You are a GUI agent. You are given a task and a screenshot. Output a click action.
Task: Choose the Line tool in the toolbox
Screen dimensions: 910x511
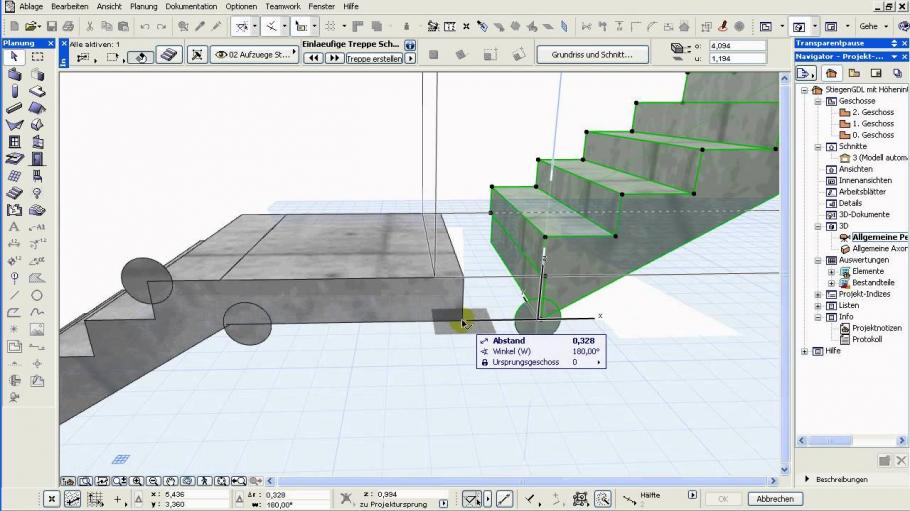click(14, 295)
